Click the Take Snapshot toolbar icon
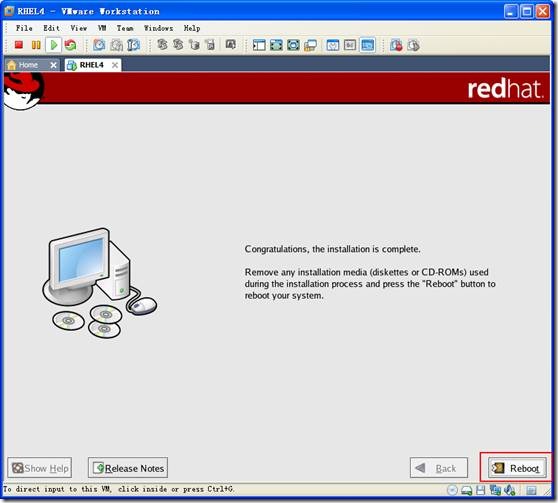Viewport: 558px width, 503px height. [99, 45]
